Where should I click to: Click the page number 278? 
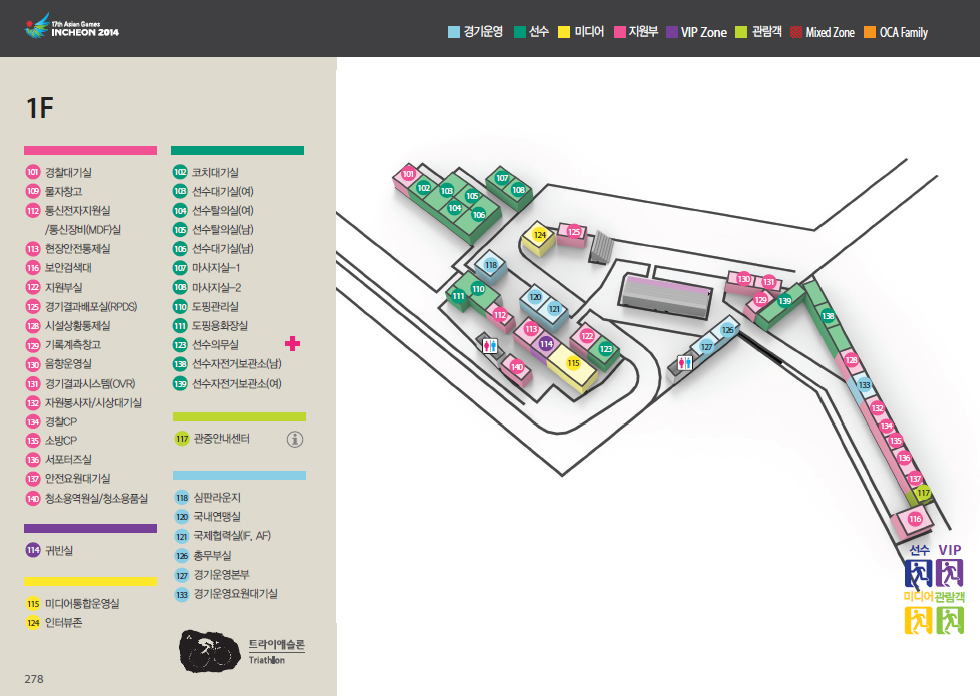(x=34, y=679)
